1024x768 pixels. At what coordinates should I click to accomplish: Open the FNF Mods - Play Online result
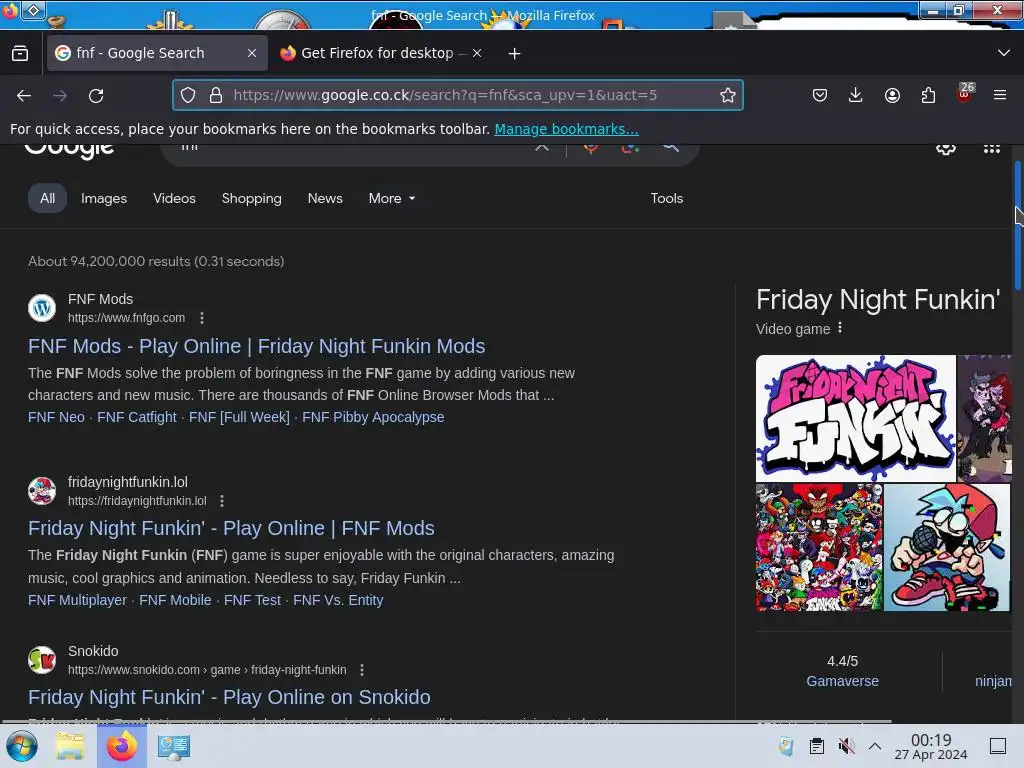pyautogui.click(x=257, y=346)
